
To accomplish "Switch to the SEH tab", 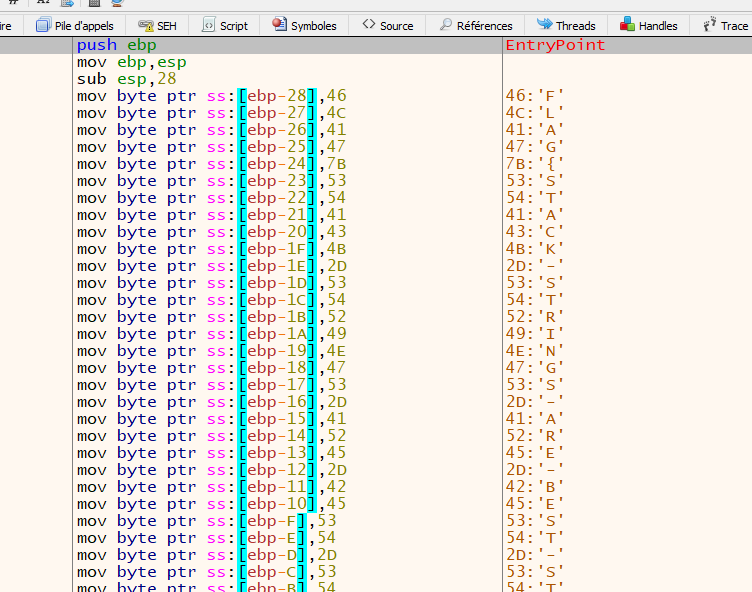I will [x=157, y=25].
